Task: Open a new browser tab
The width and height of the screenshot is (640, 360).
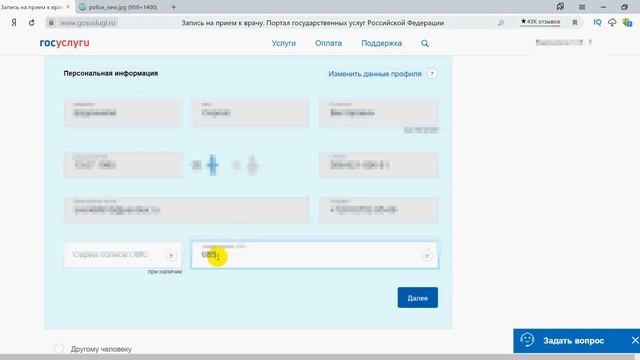Action: click(173, 7)
